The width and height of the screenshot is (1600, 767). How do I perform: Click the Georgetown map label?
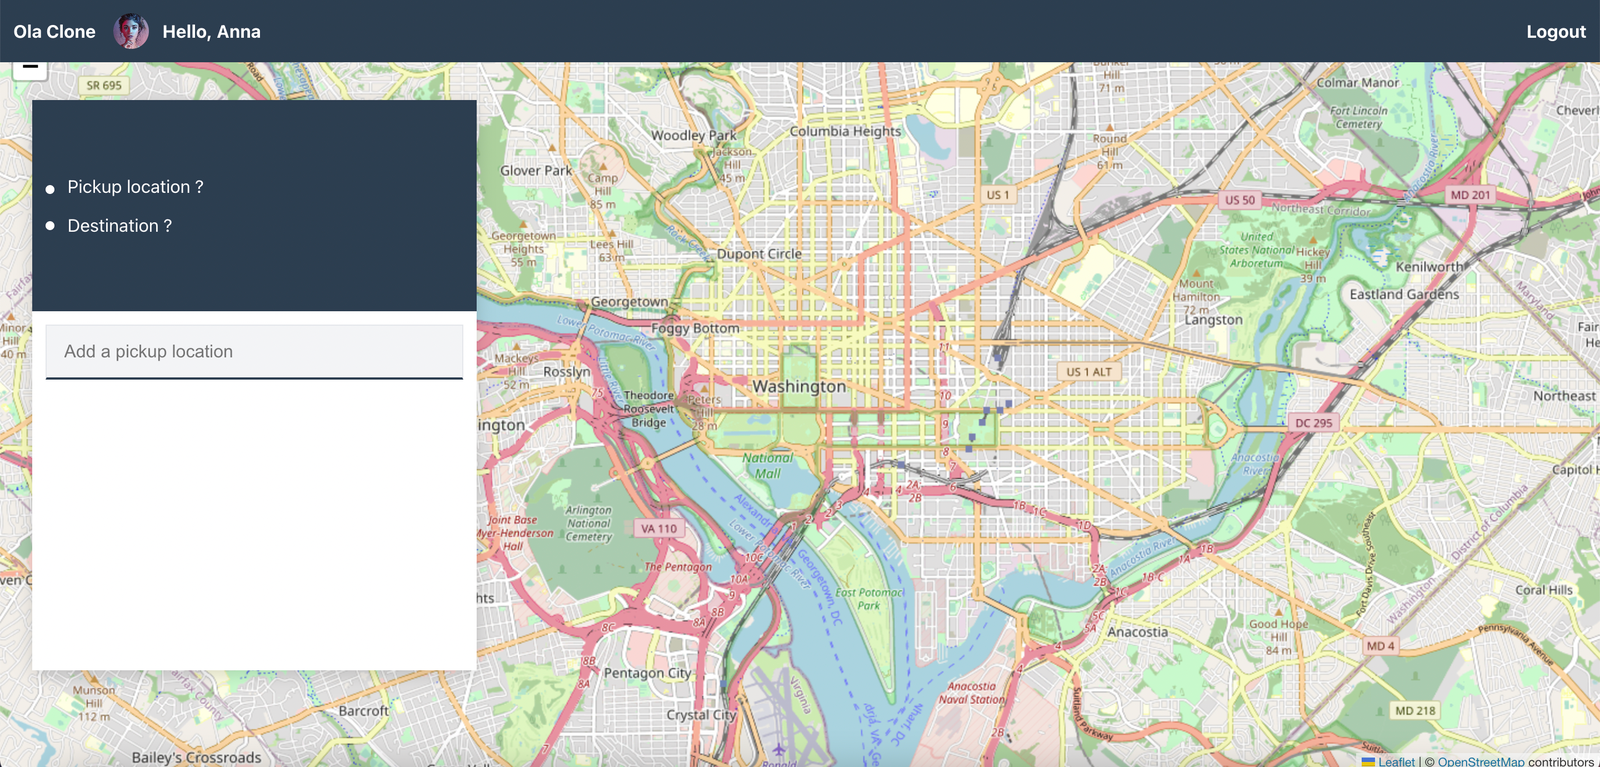(x=629, y=301)
